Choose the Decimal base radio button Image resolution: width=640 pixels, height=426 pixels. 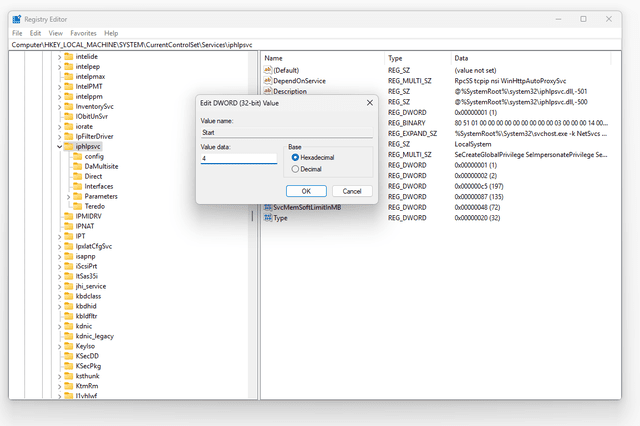pos(295,169)
